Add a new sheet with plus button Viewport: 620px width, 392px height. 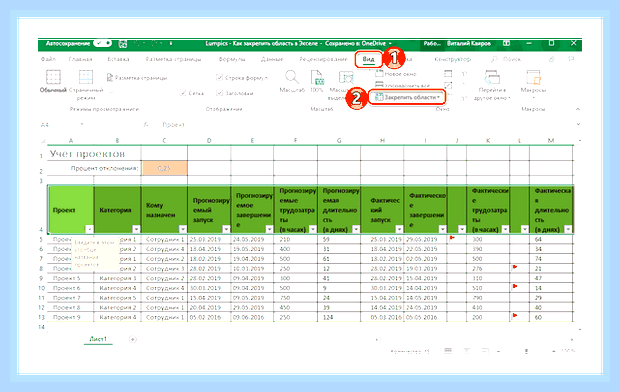pos(133,339)
